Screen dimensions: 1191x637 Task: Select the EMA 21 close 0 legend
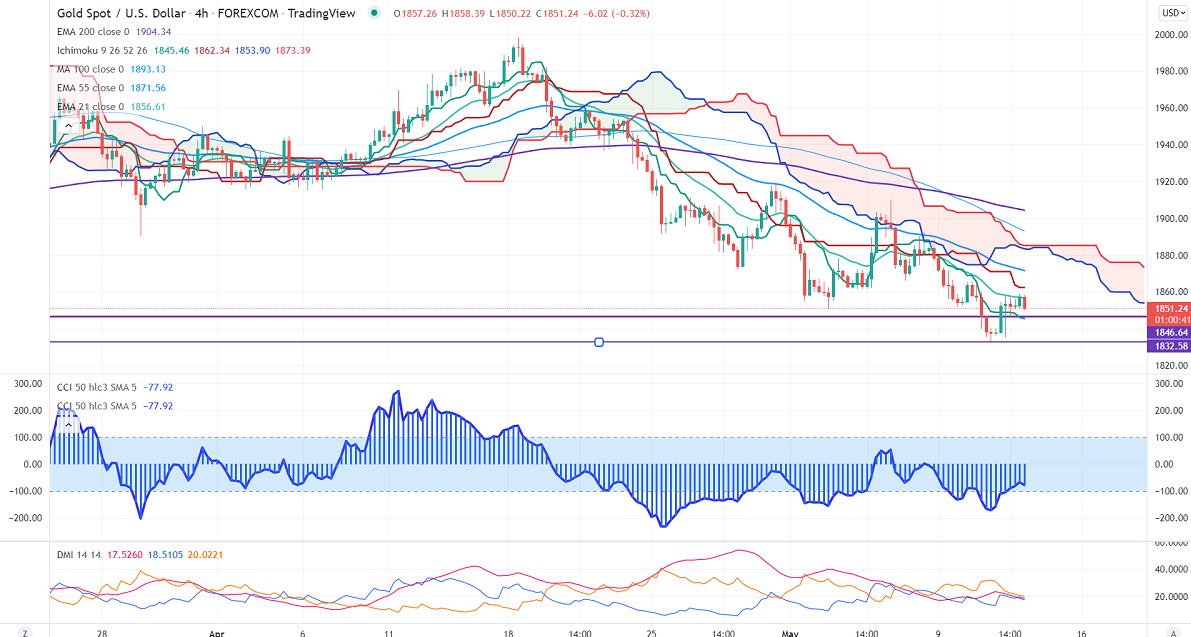(x=90, y=107)
